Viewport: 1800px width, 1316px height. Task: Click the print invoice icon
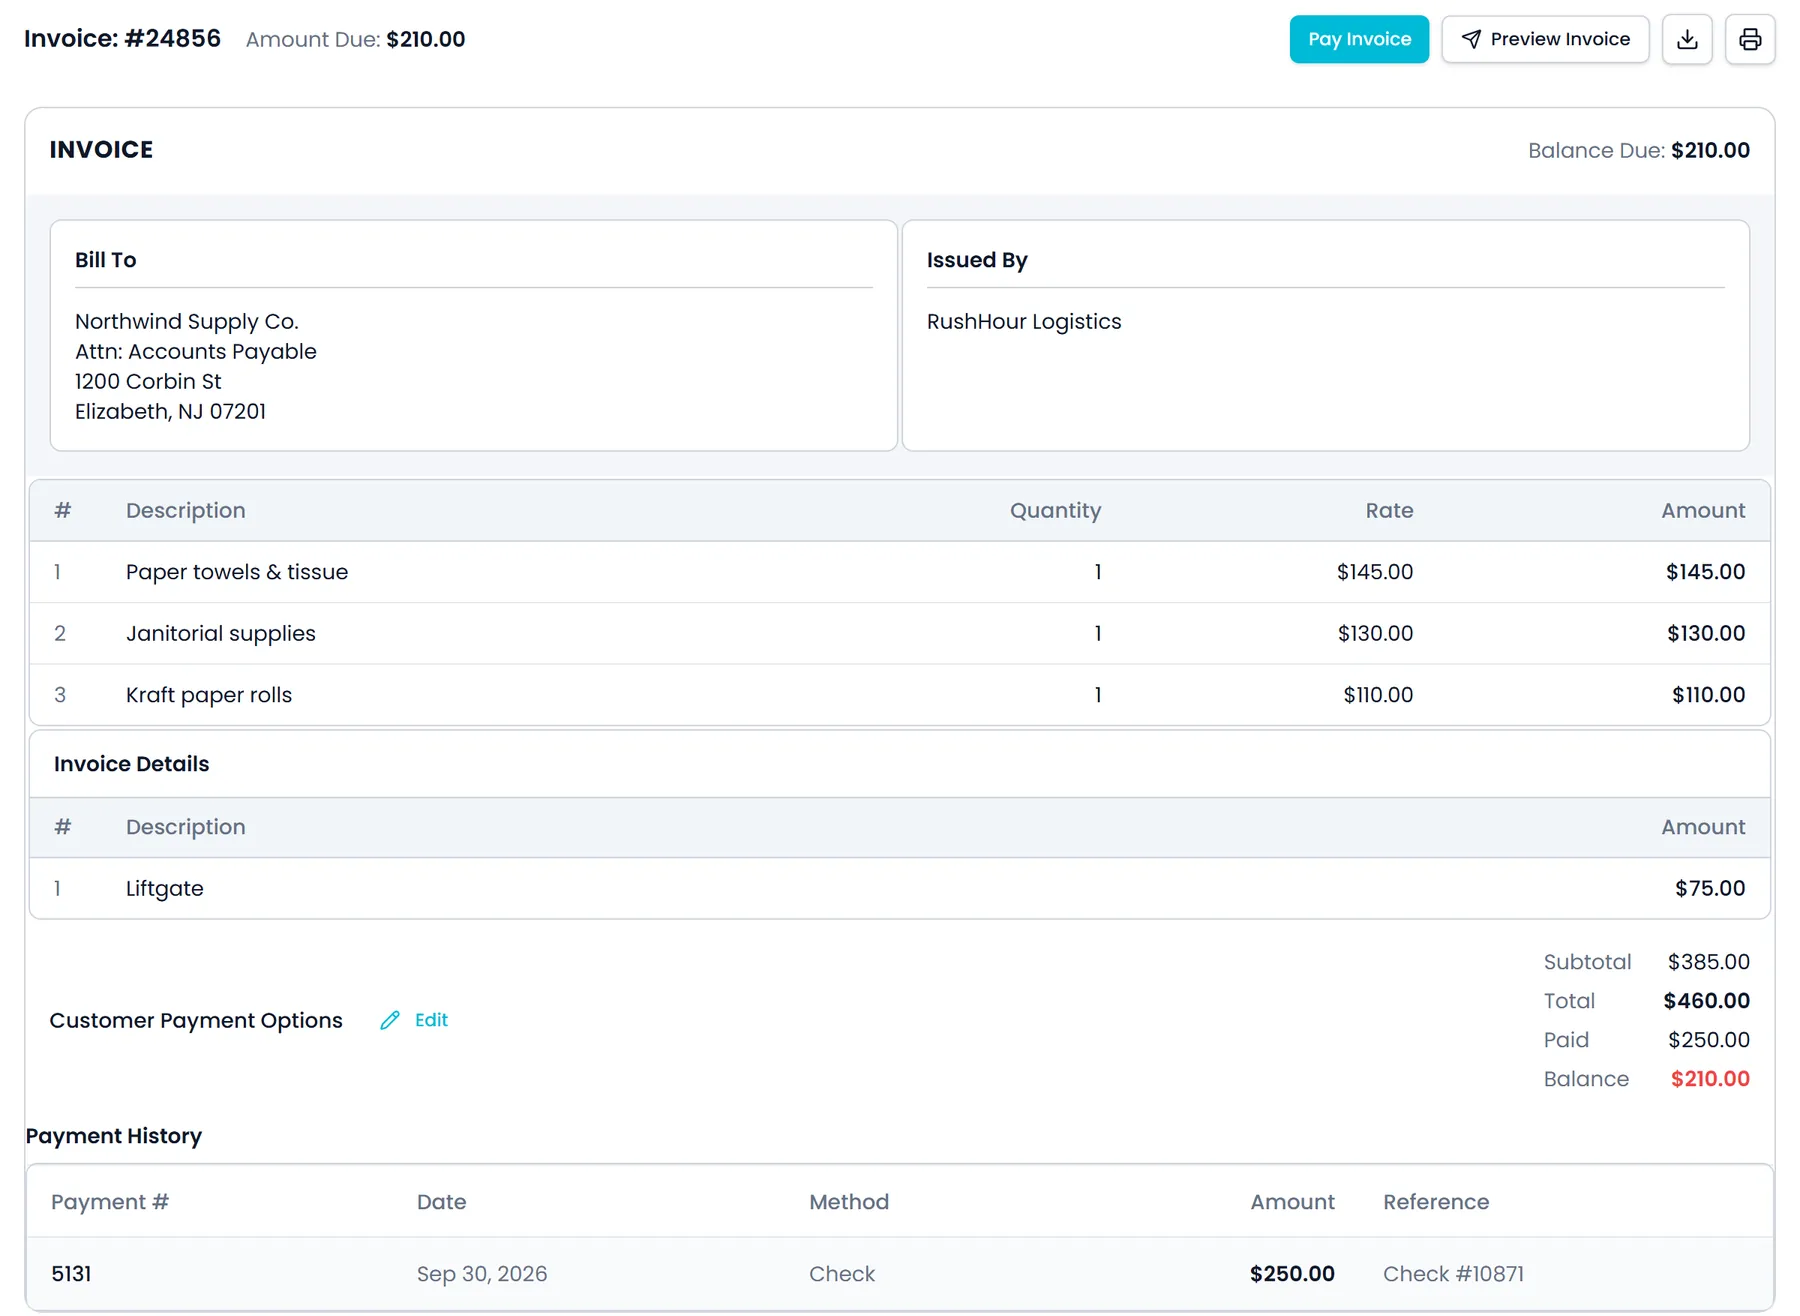tap(1750, 39)
